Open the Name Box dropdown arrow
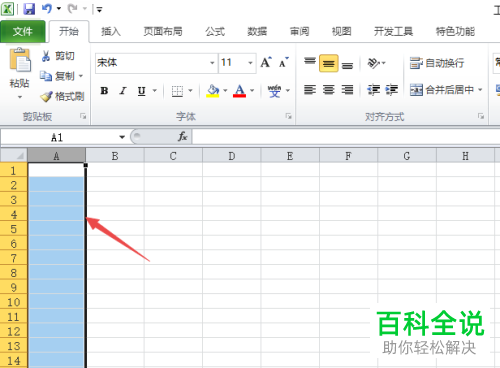Viewport: 500px width, 368px height. click(x=122, y=137)
